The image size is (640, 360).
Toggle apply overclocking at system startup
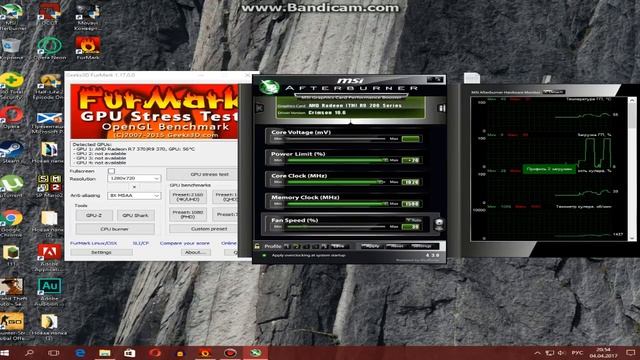[x=264, y=256]
